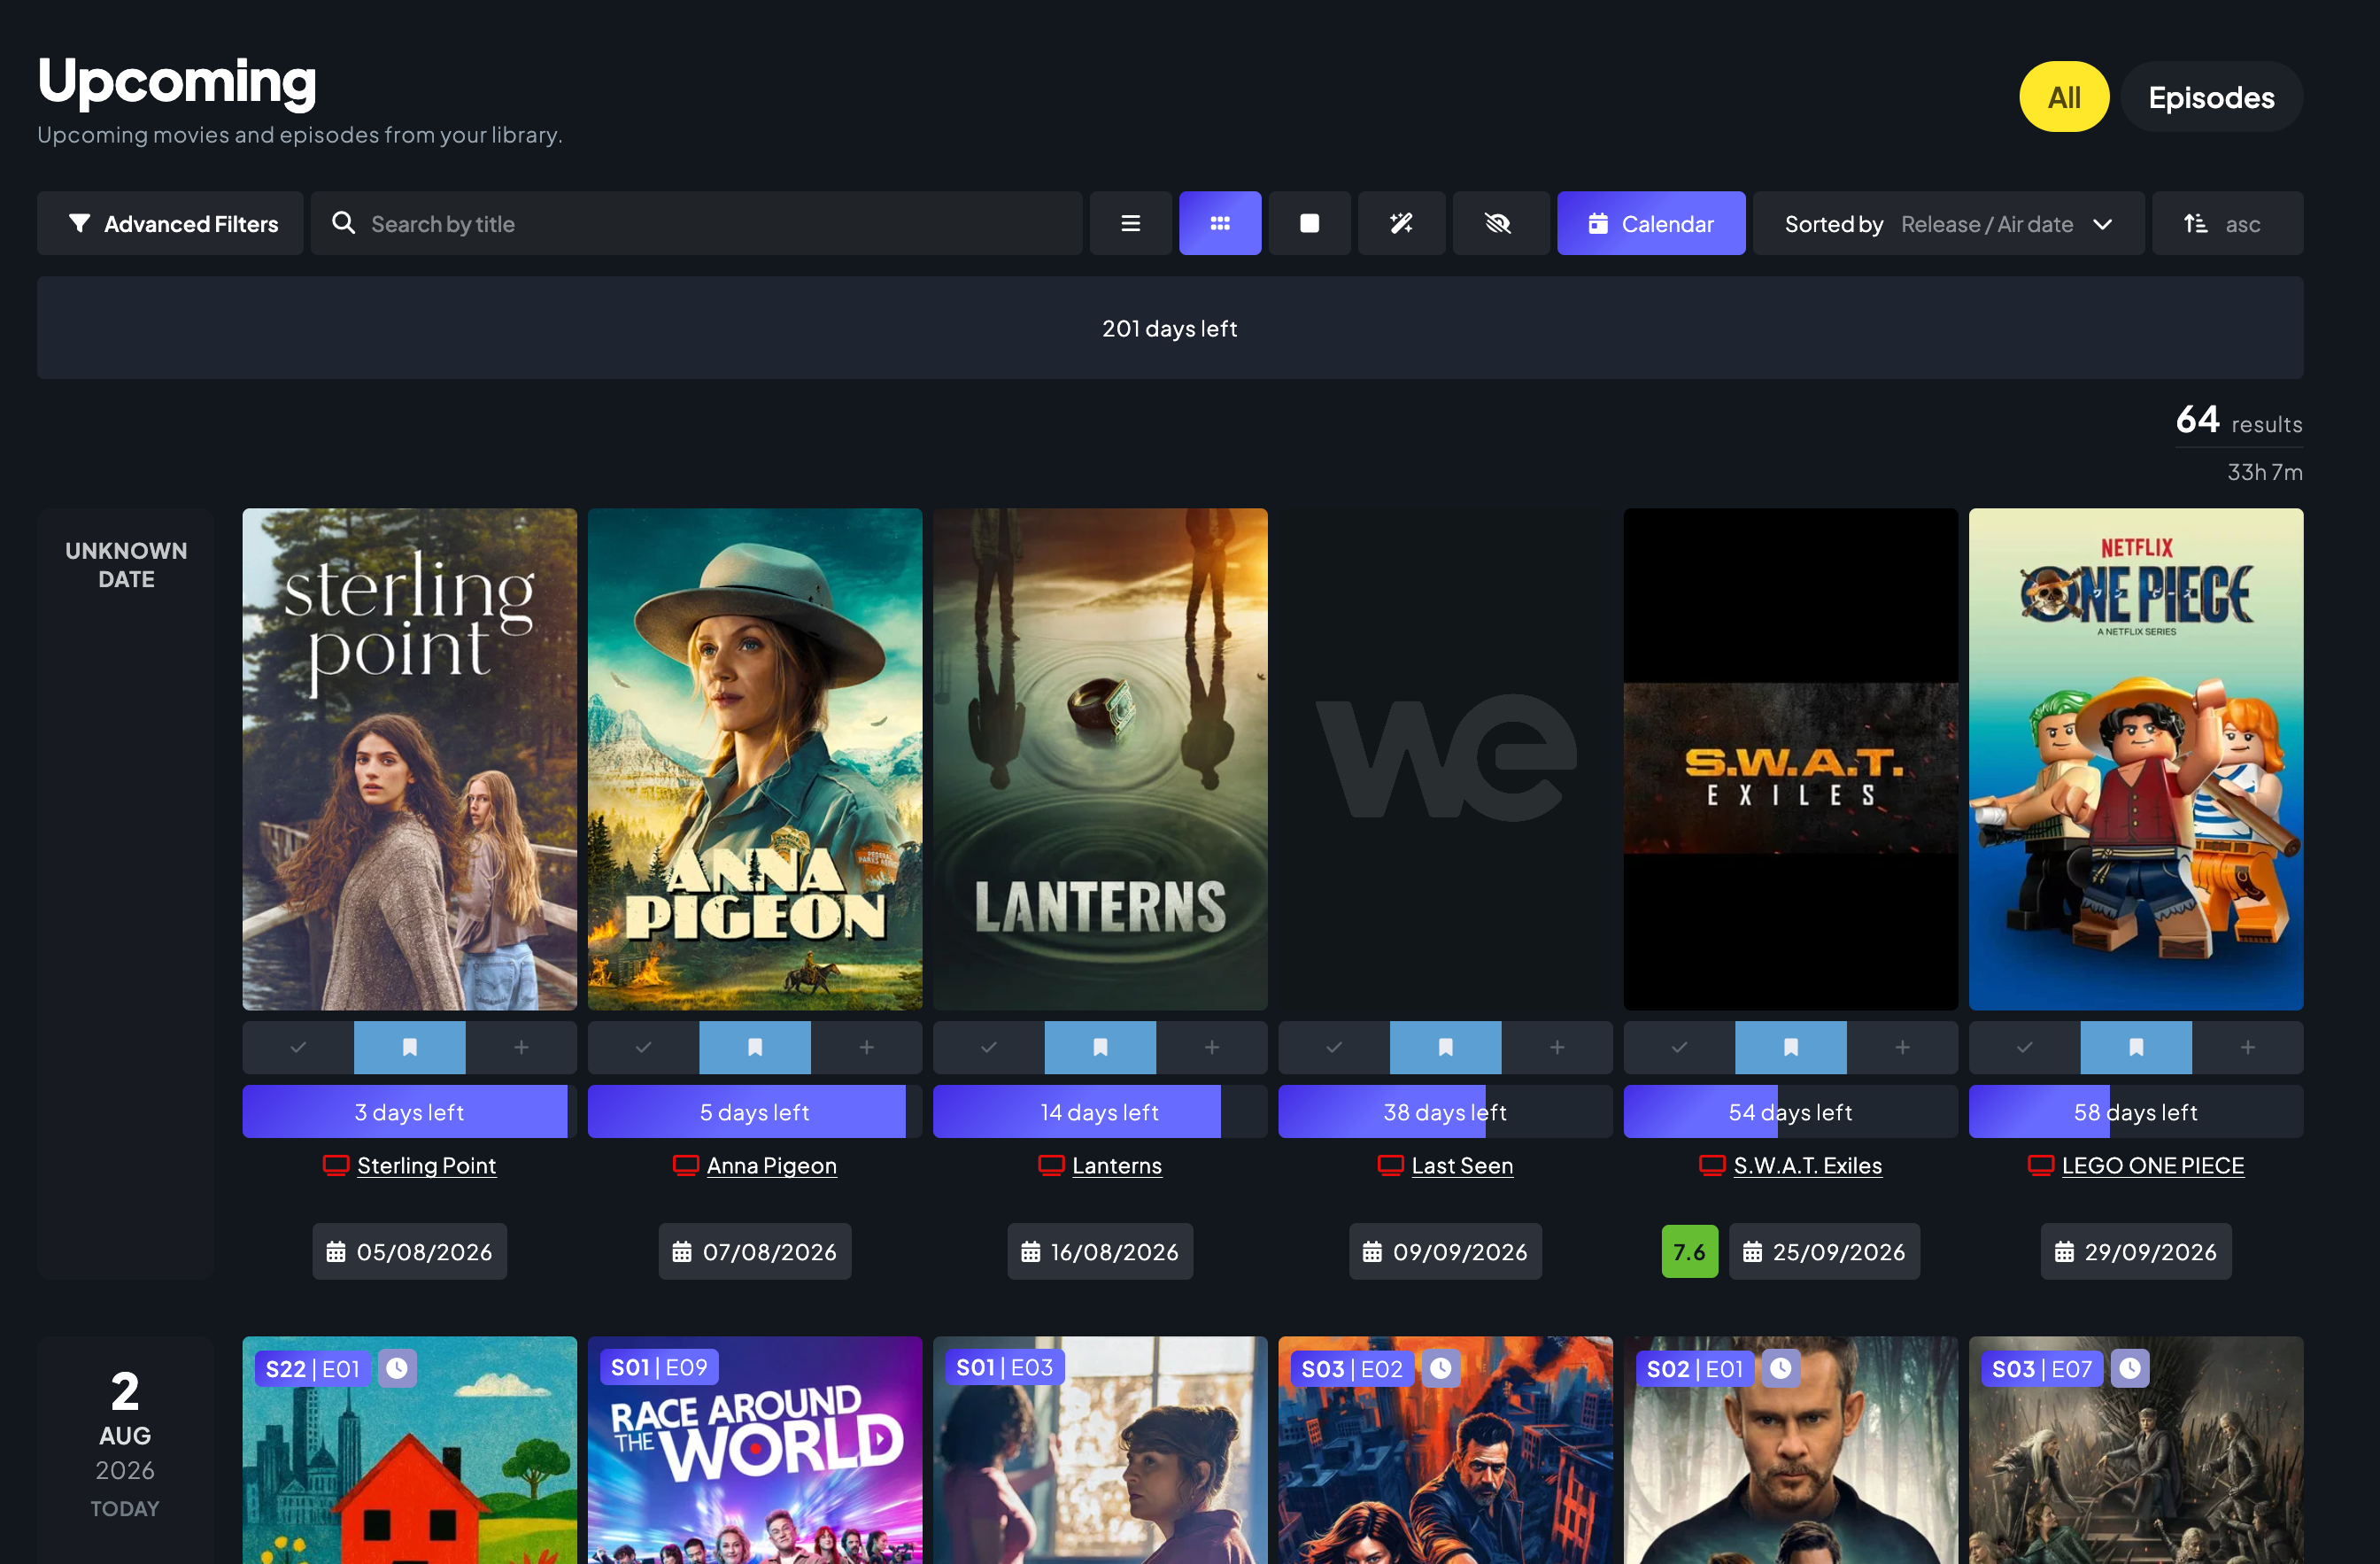The image size is (2380, 1564).
Task: Add LEGO ONE PIECE to a list
Action: pos(2248,1047)
